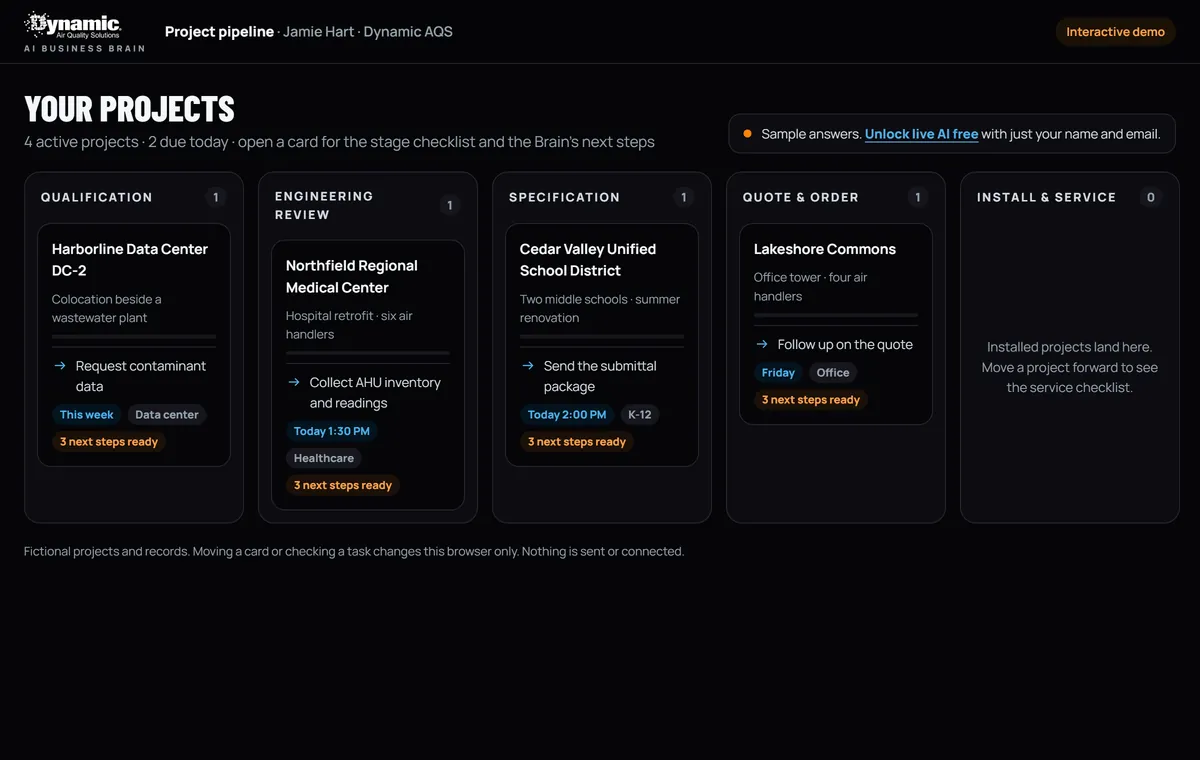1200x760 pixels.
Task: Click the Quote & Order count badge
Action: pos(918,198)
